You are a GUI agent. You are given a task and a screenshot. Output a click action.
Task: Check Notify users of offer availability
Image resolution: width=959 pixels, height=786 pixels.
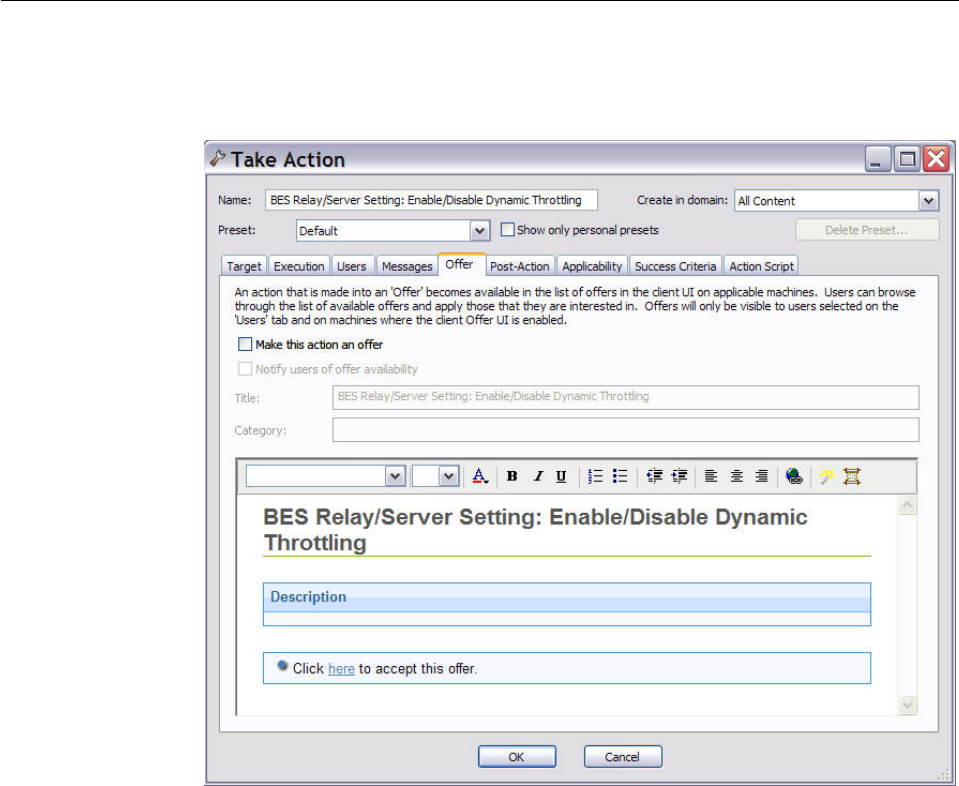[245, 369]
